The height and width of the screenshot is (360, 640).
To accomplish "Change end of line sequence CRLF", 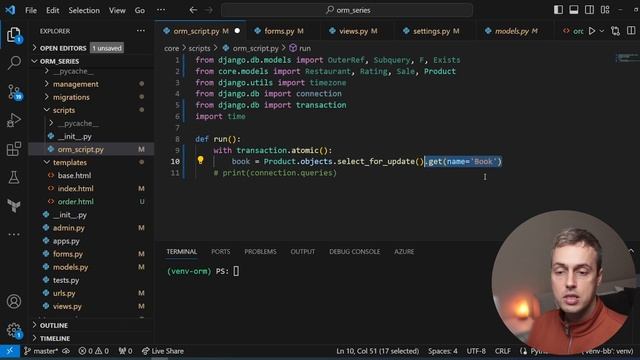I will point(502,351).
